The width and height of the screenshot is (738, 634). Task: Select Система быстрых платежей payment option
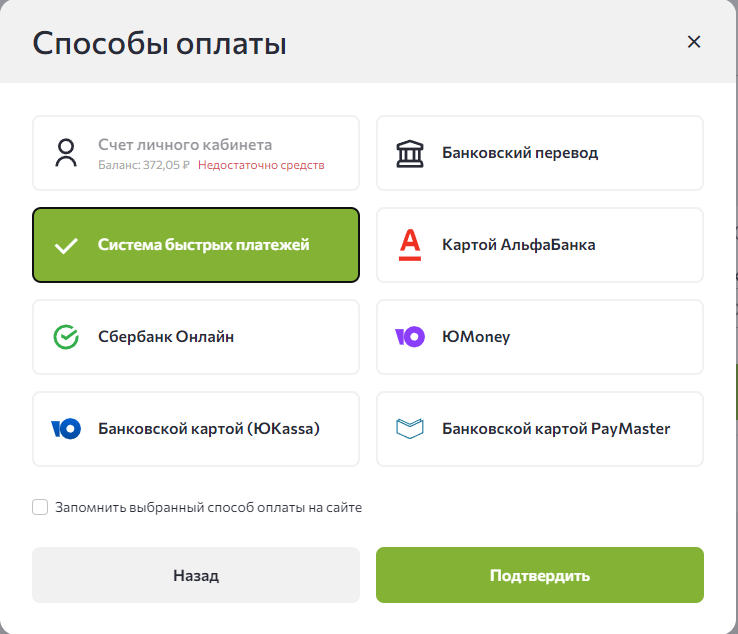pyautogui.click(x=196, y=245)
